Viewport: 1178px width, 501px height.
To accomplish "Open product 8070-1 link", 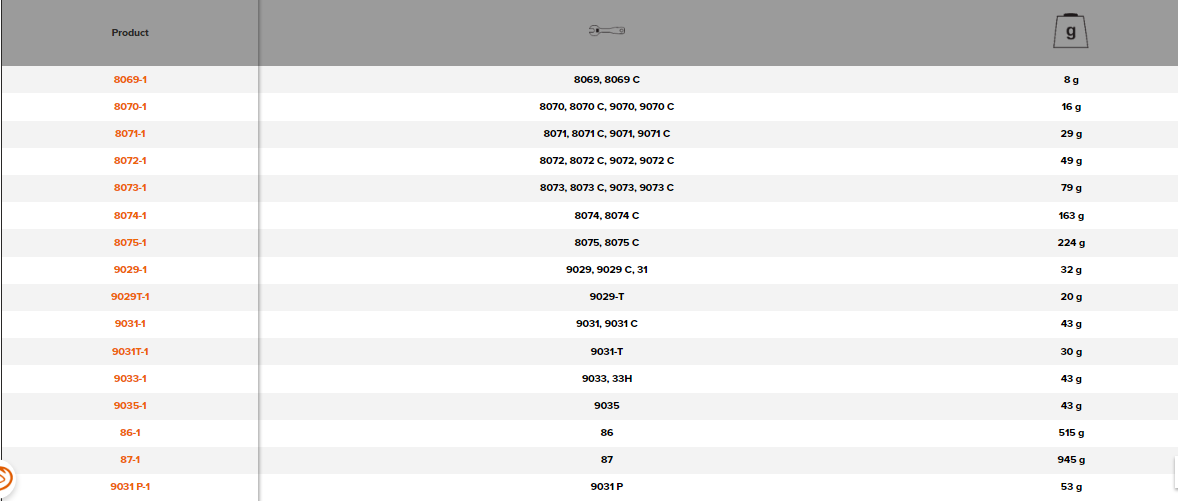I will pos(130,106).
